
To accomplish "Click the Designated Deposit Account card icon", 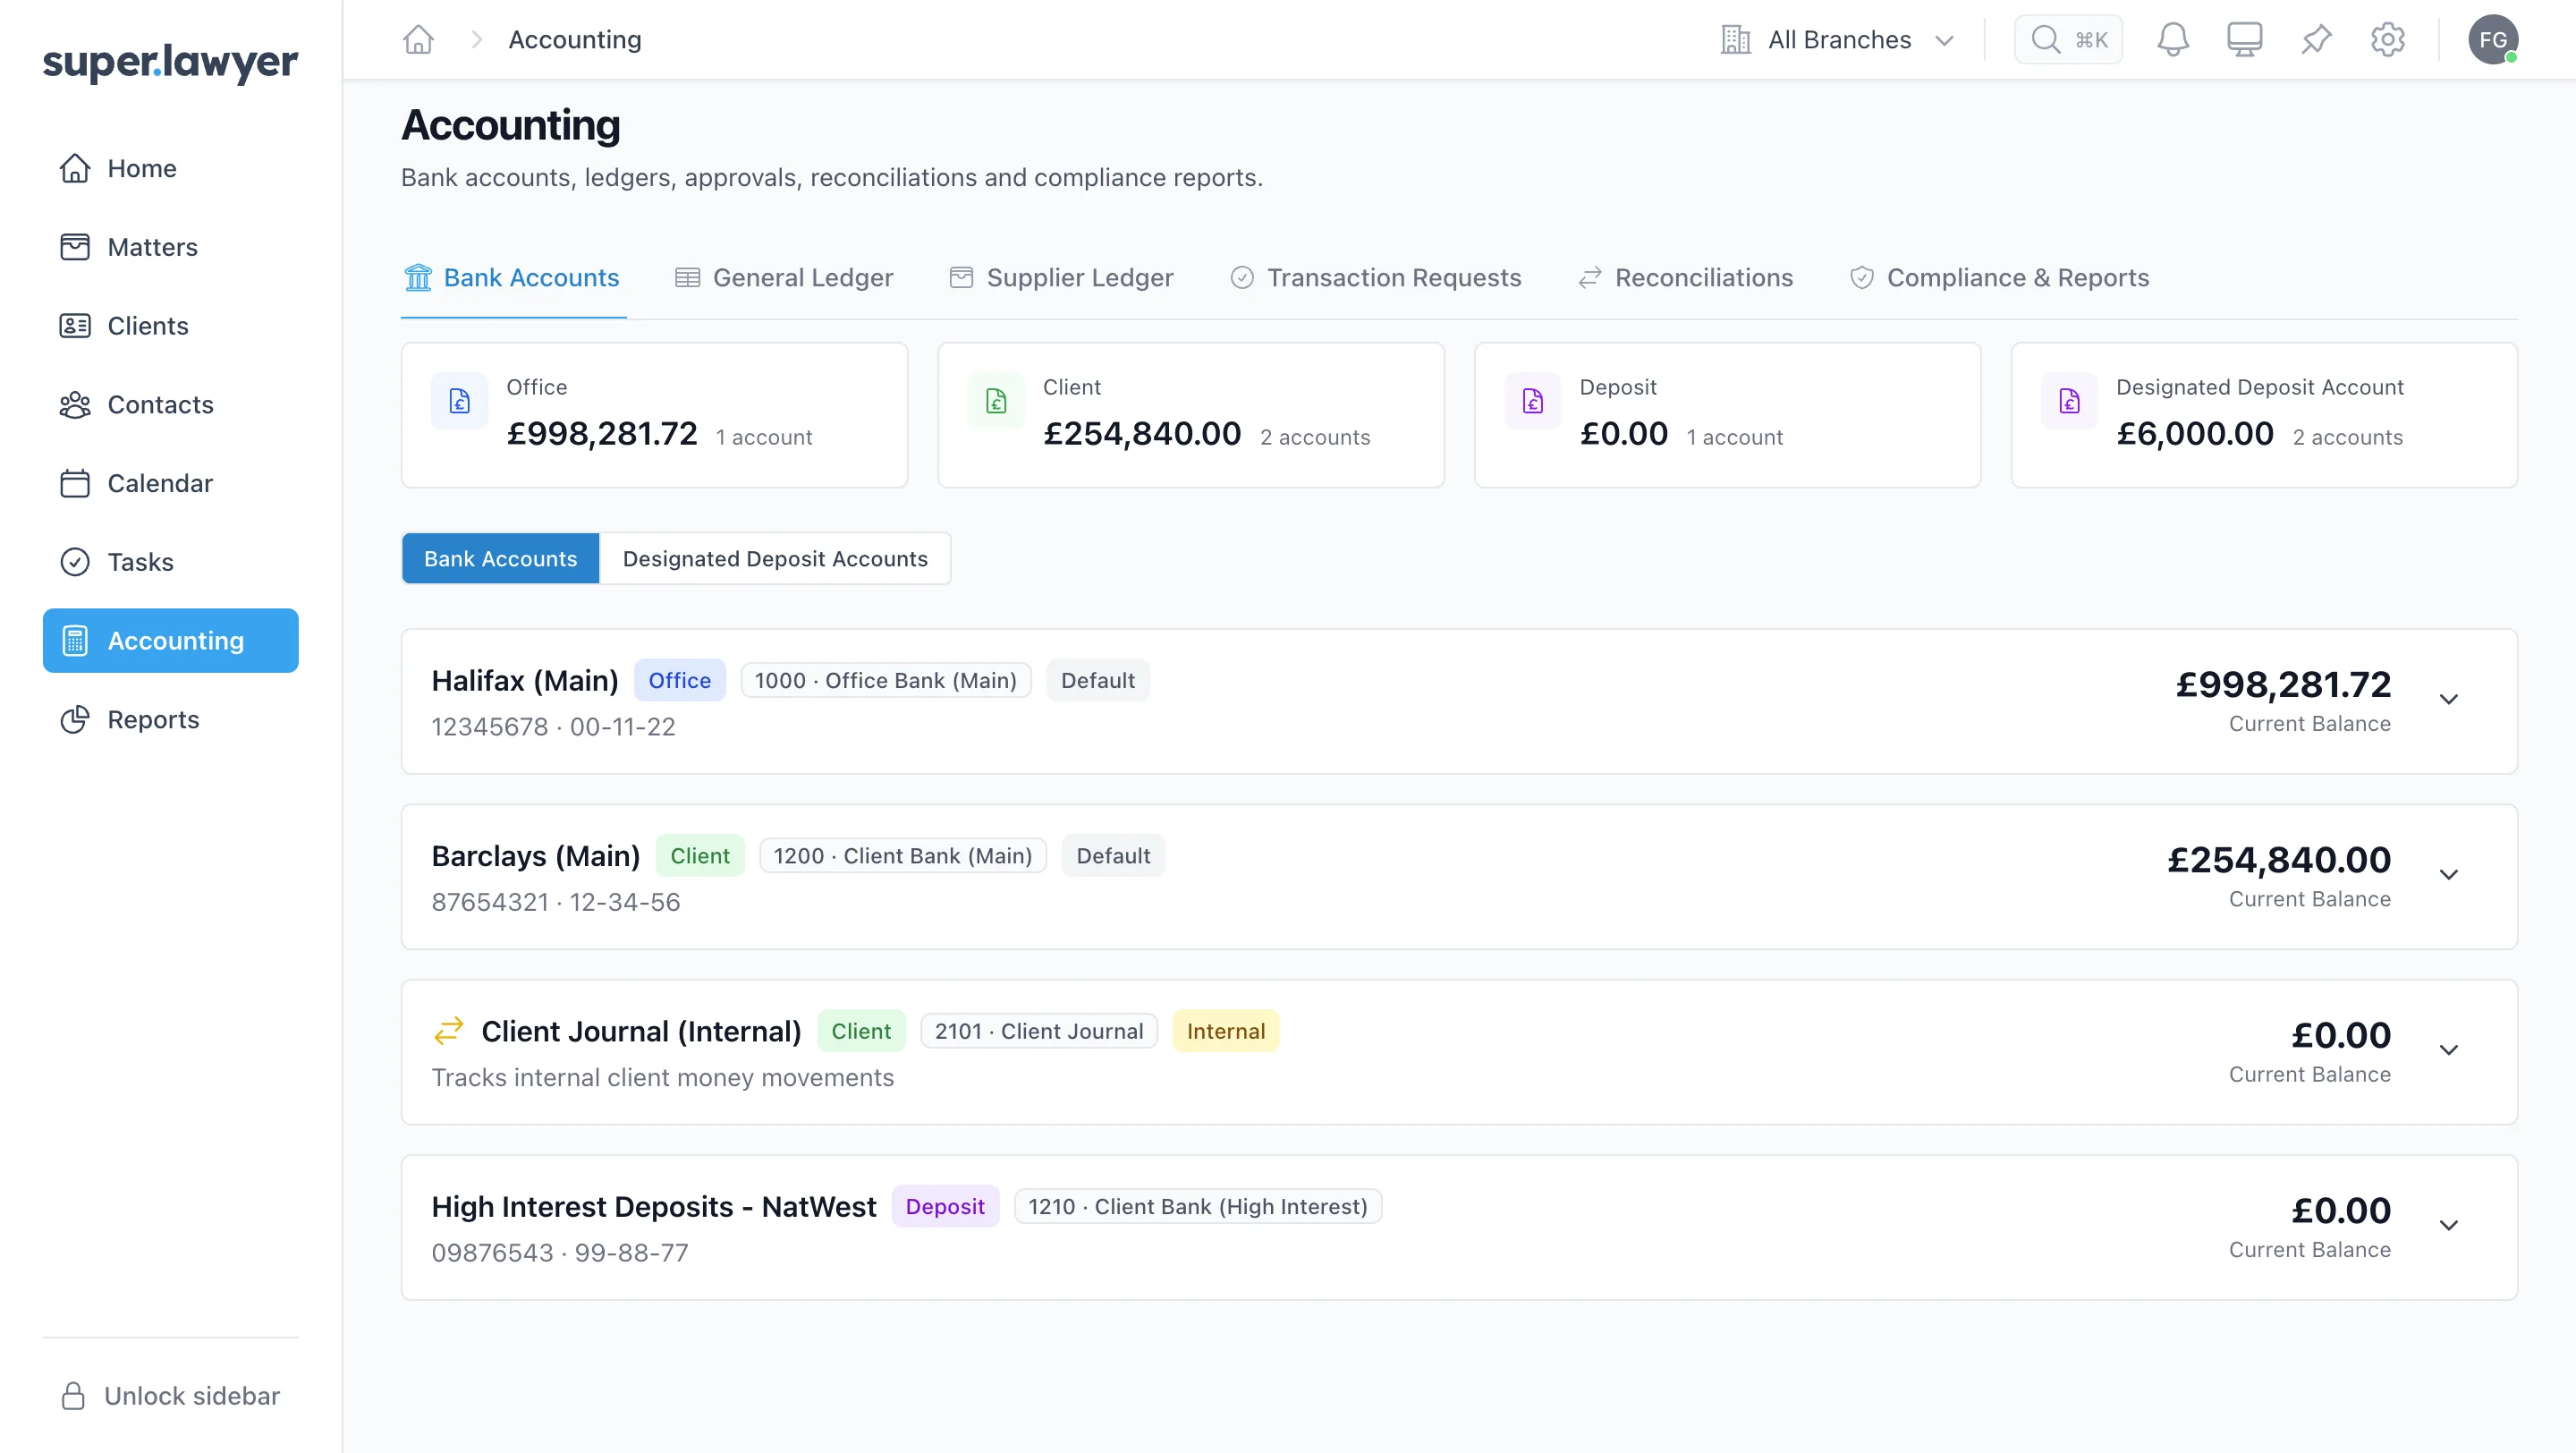I will pos(2069,401).
